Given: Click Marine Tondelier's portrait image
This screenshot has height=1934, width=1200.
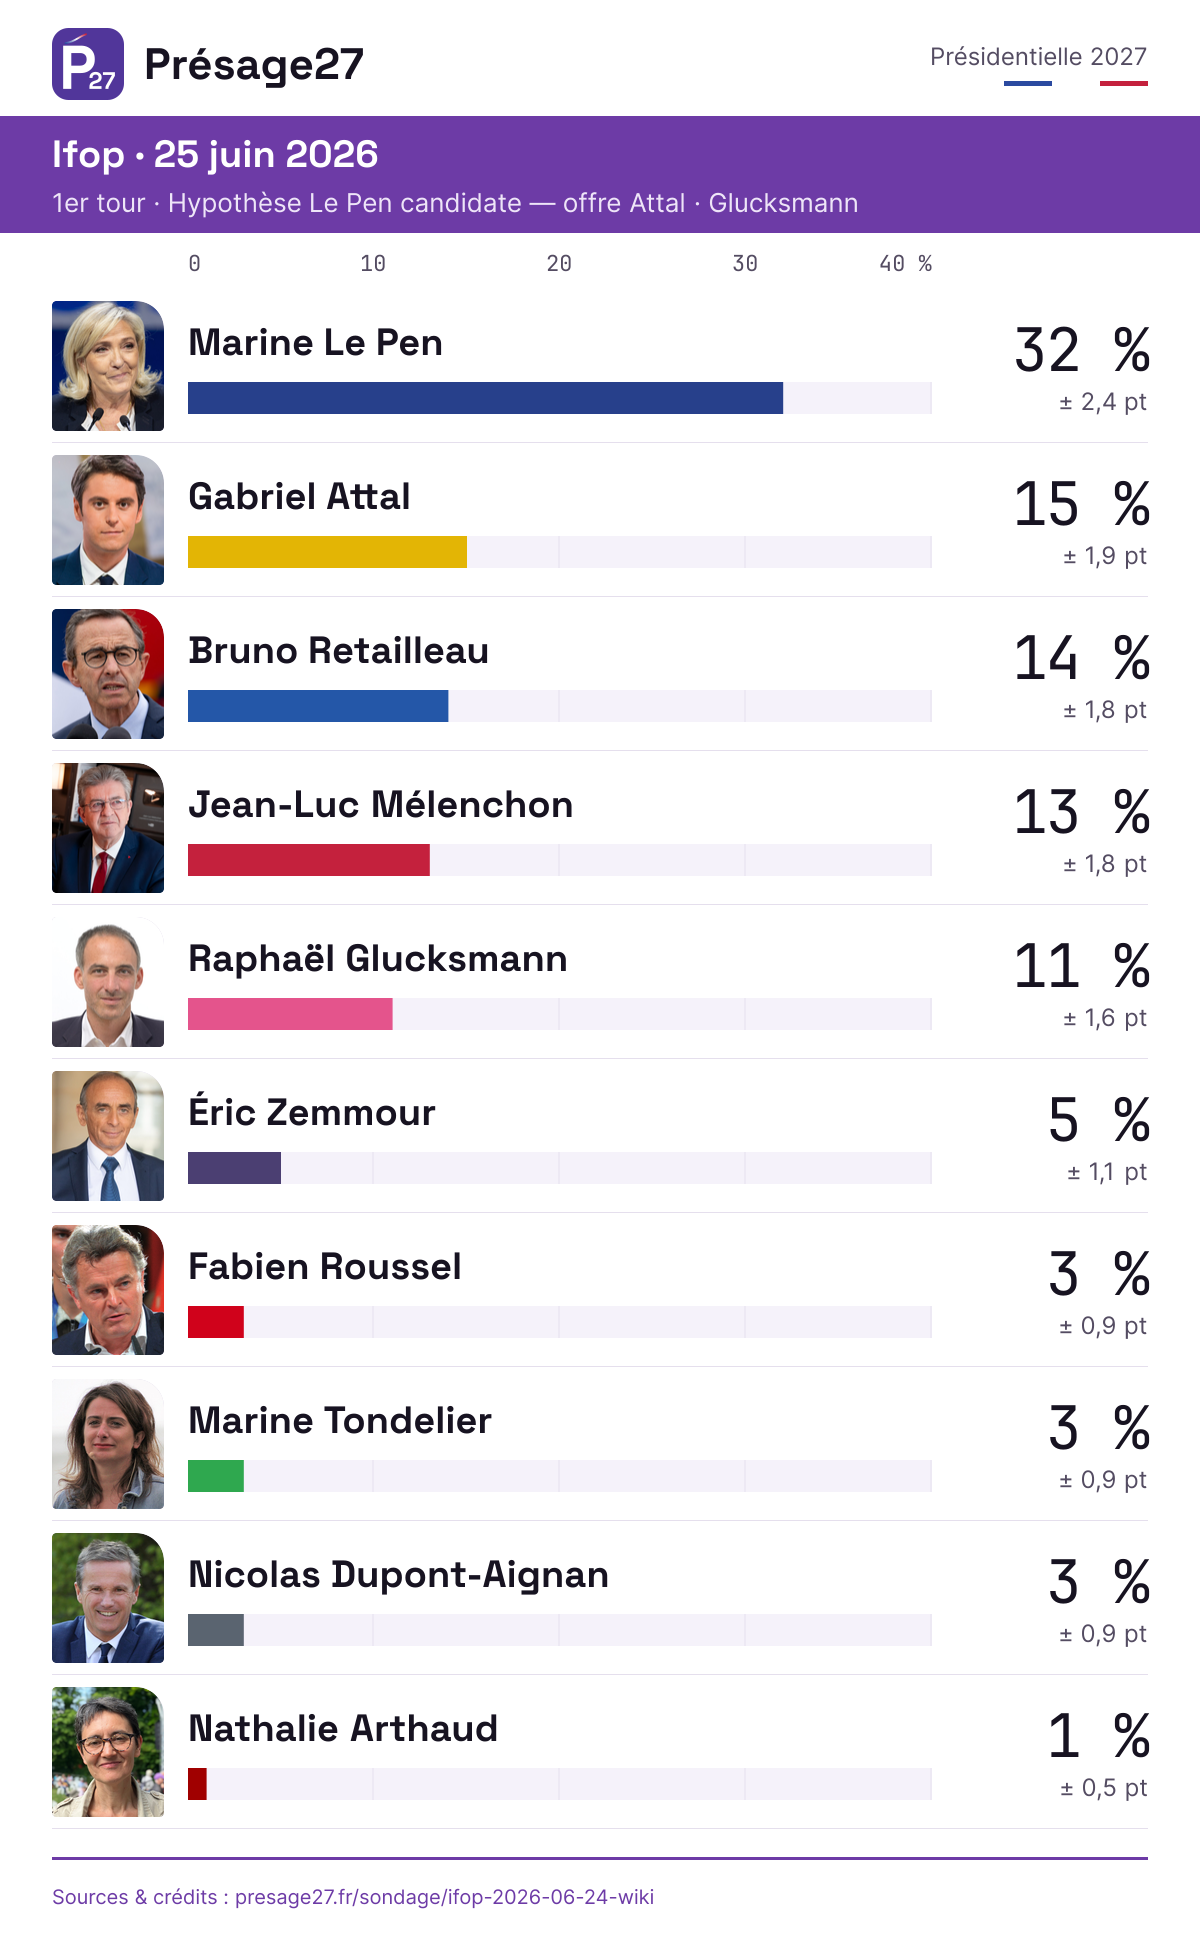Looking at the screenshot, I should [x=108, y=1444].
